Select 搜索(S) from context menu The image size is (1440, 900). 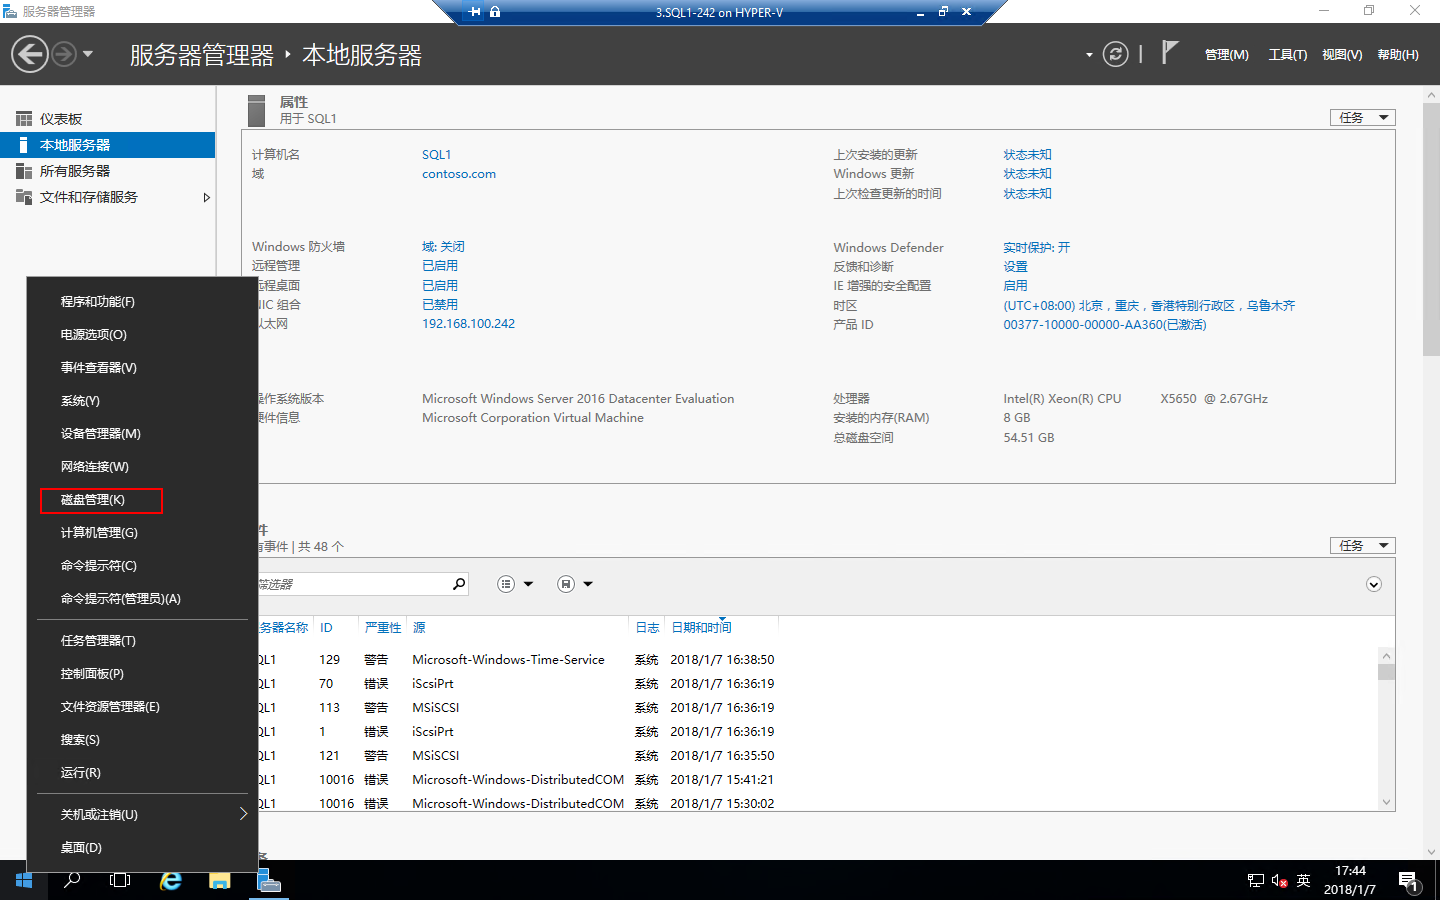142,740
